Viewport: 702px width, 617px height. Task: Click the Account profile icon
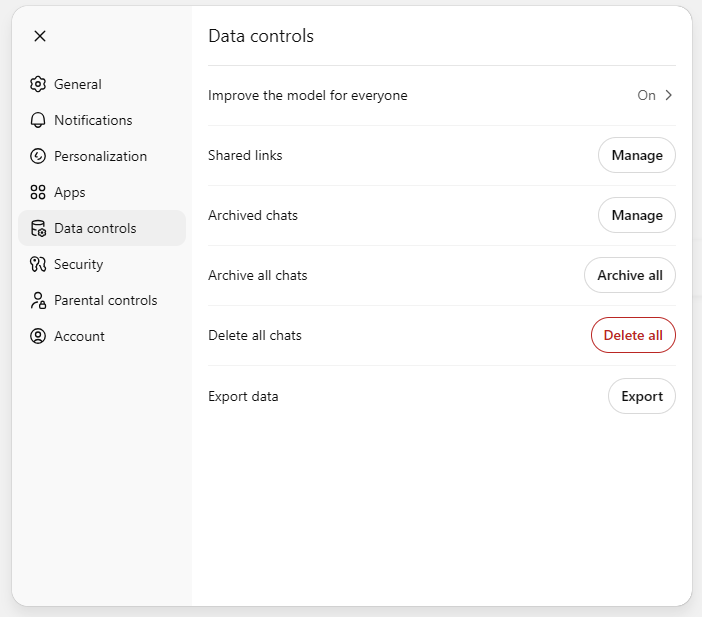[x=38, y=336]
